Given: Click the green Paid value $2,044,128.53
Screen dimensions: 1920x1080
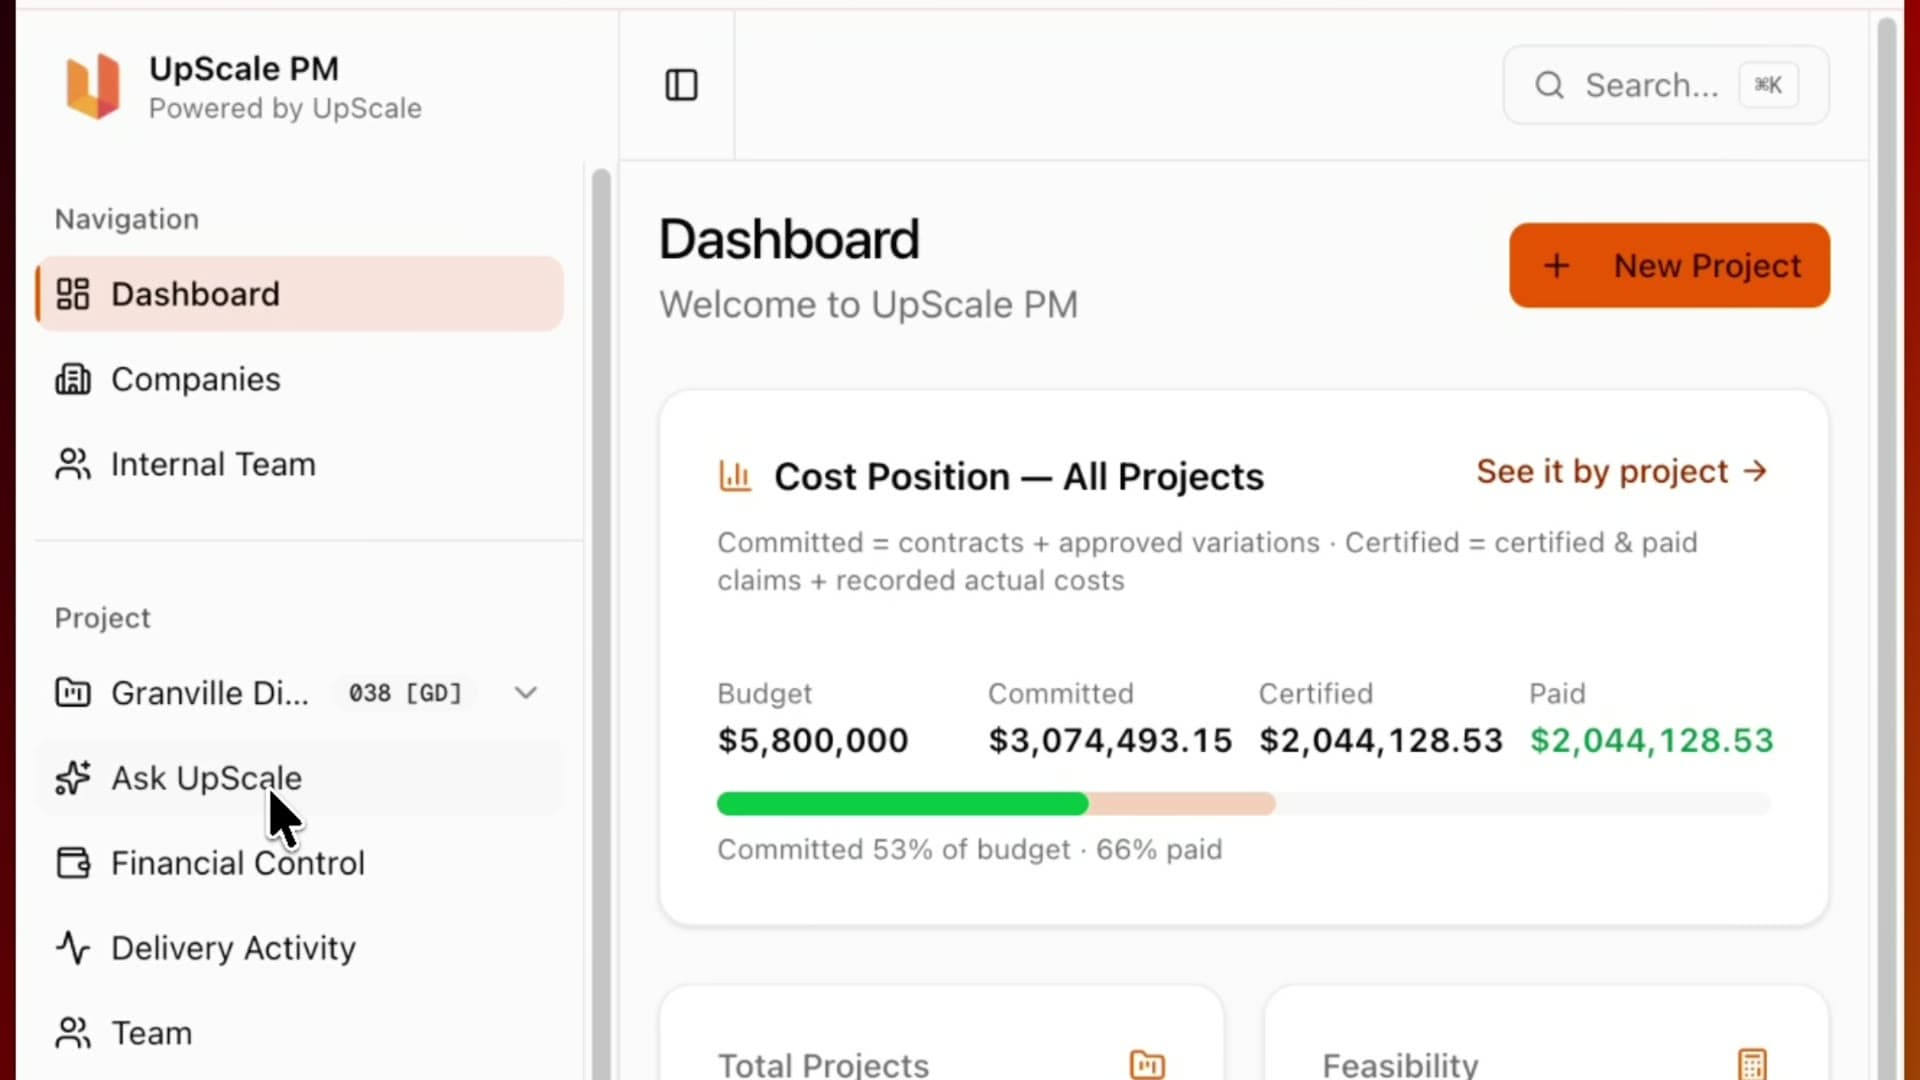Looking at the screenshot, I should pyautogui.click(x=1651, y=740).
